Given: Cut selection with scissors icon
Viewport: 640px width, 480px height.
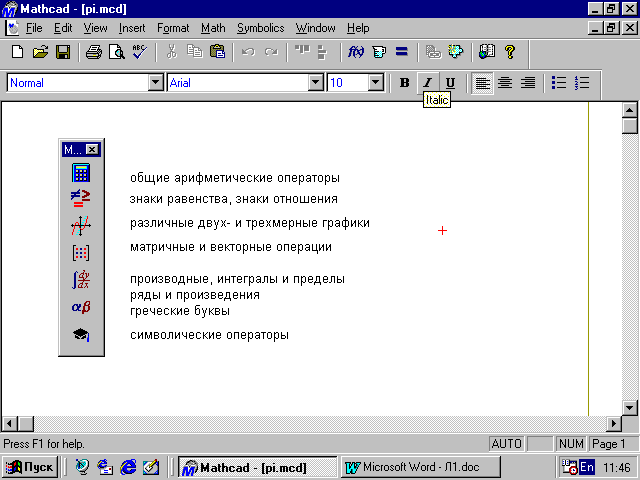Looking at the screenshot, I should (172, 52).
